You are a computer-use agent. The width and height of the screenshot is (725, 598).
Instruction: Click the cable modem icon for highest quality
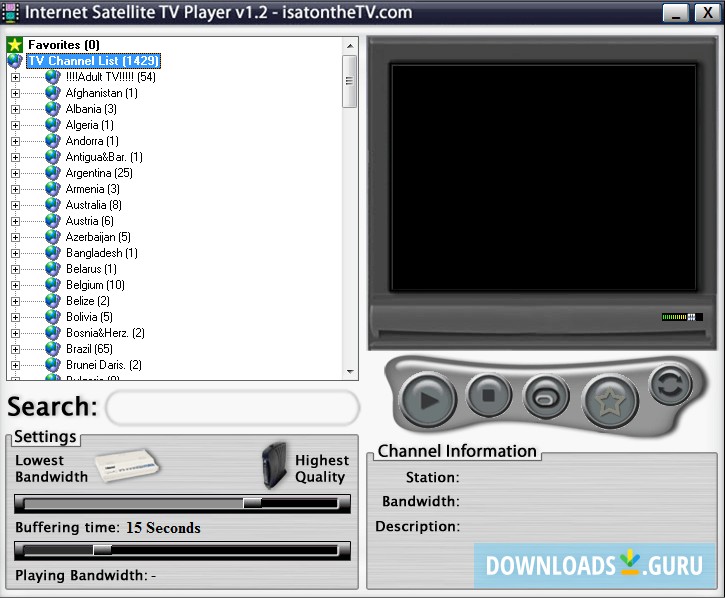pos(274,465)
